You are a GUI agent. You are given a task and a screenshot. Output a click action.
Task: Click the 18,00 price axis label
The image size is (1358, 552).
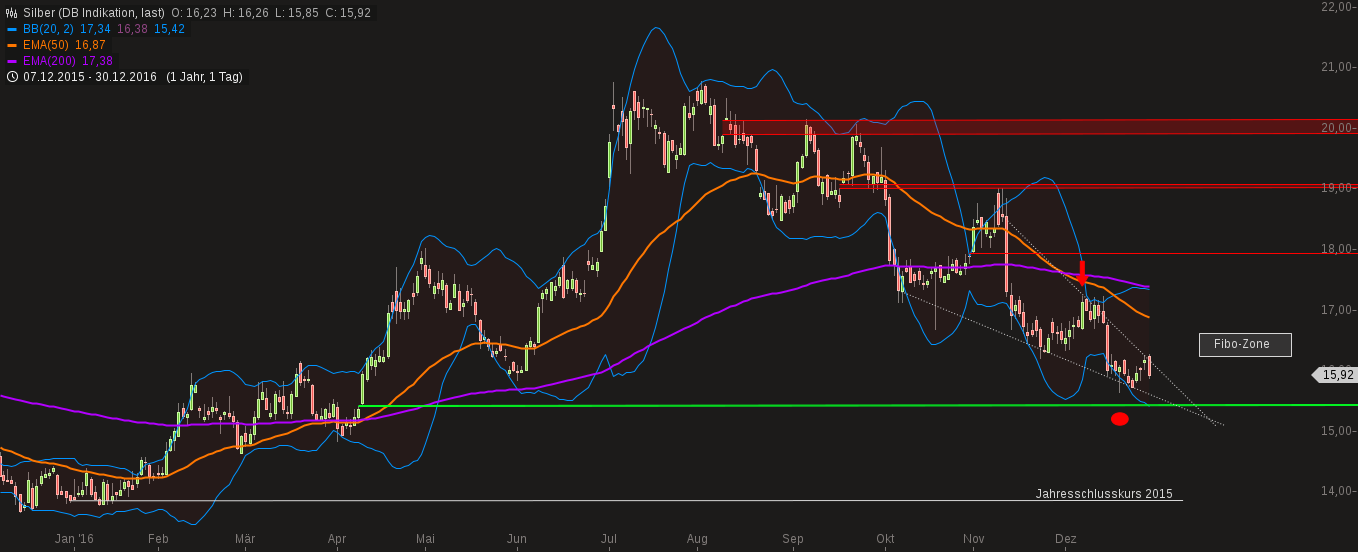click(x=1338, y=249)
